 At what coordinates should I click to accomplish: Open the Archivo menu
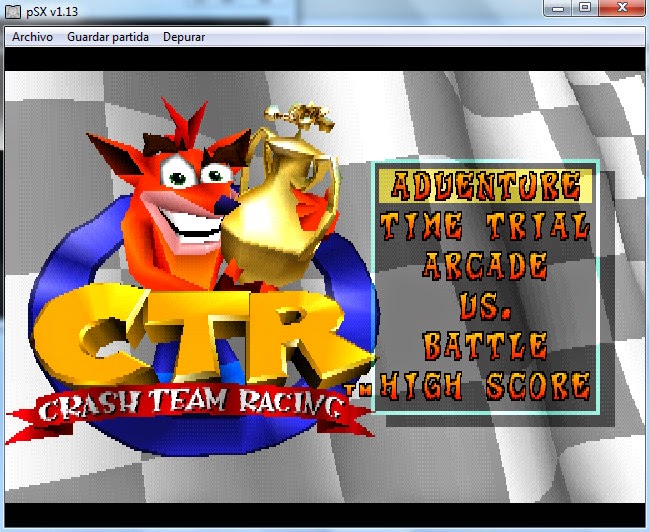(32, 37)
